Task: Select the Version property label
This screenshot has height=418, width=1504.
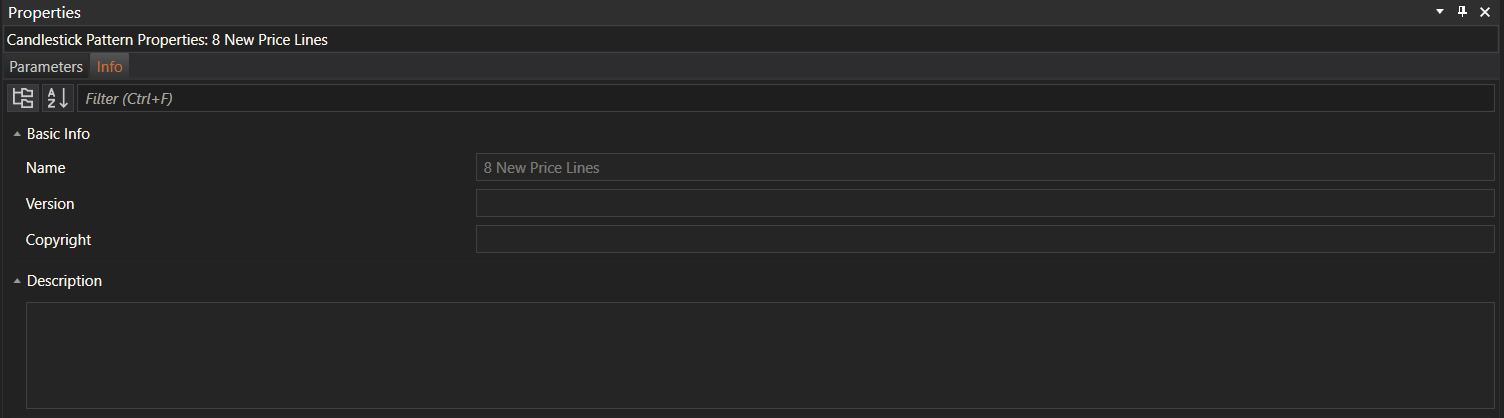Action: point(50,204)
